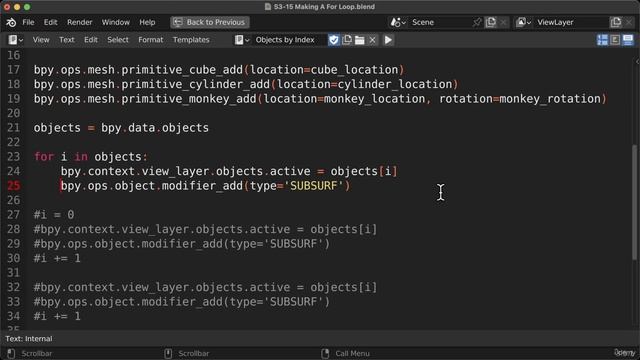The image size is (640, 360).
Task: Click the Objects by Index name field
Action: point(288,40)
